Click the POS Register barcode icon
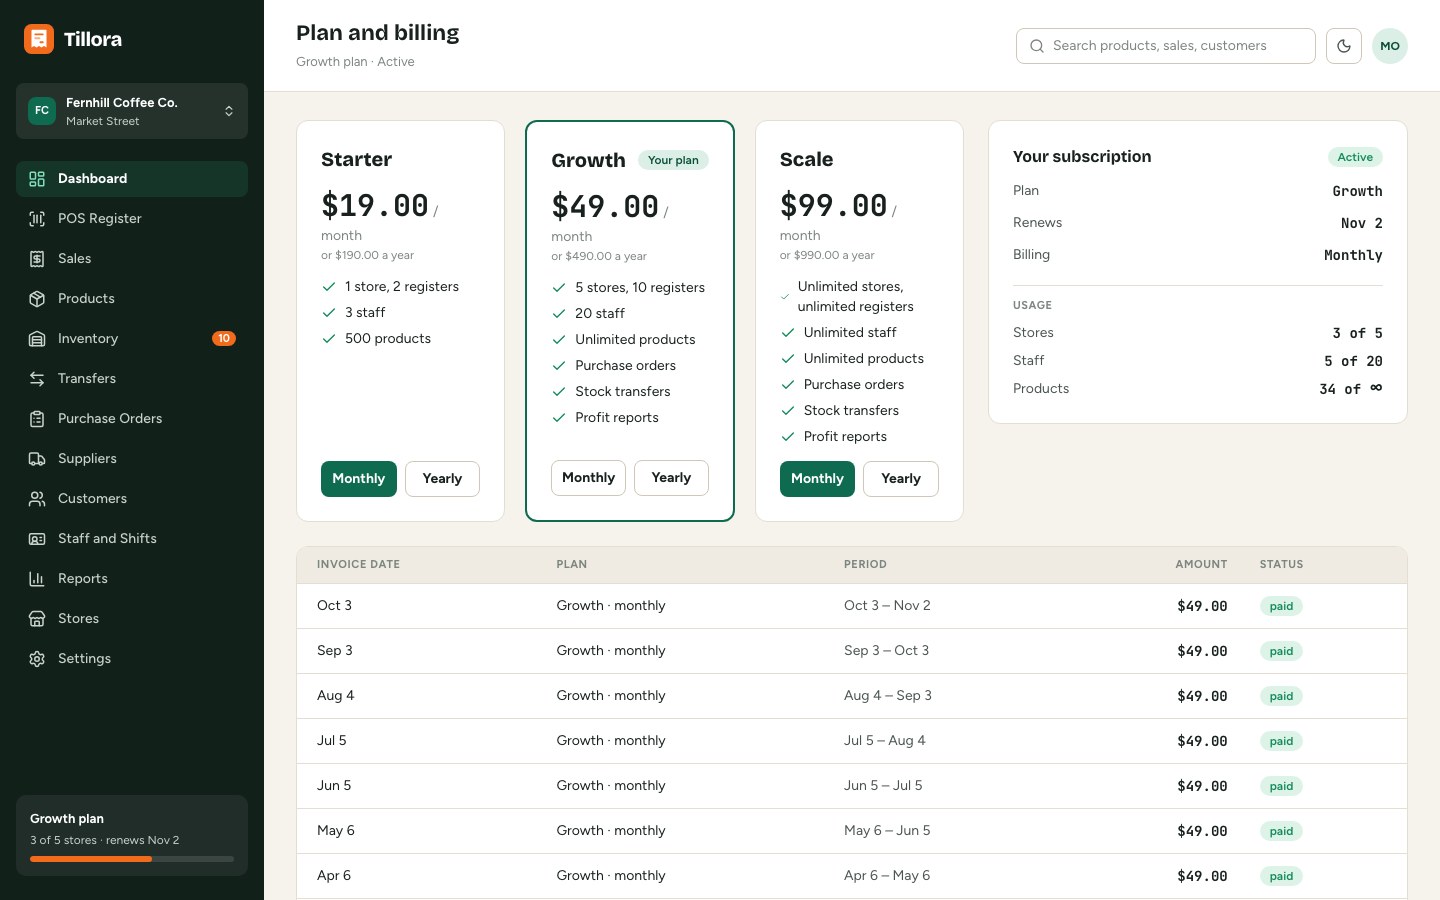The image size is (1440, 900). (37, 219)
